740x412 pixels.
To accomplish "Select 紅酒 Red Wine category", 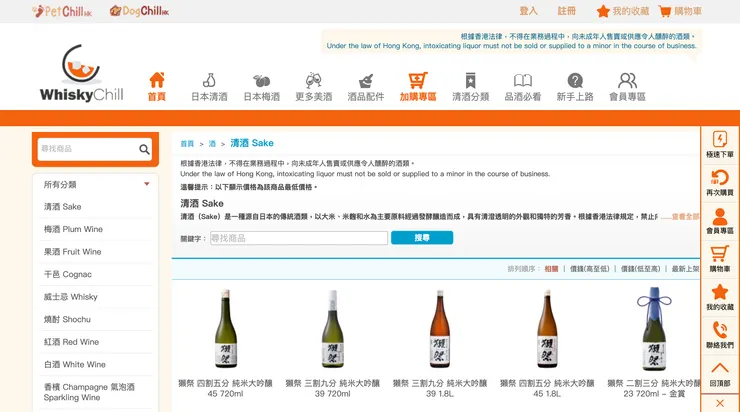I will click(71, 342).
